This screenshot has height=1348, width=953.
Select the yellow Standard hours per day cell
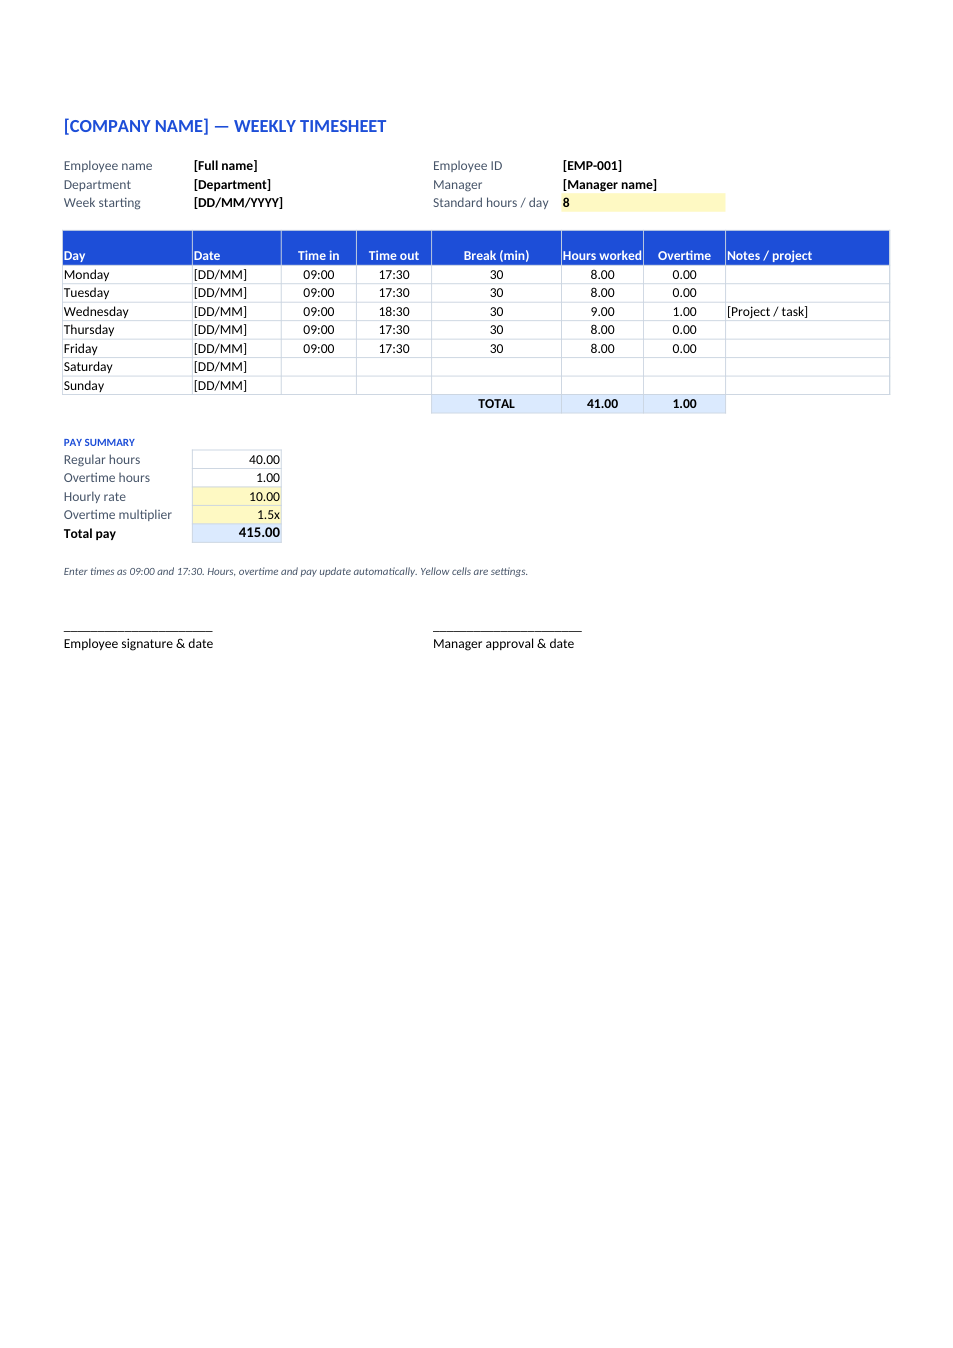[x=643, y=203]
